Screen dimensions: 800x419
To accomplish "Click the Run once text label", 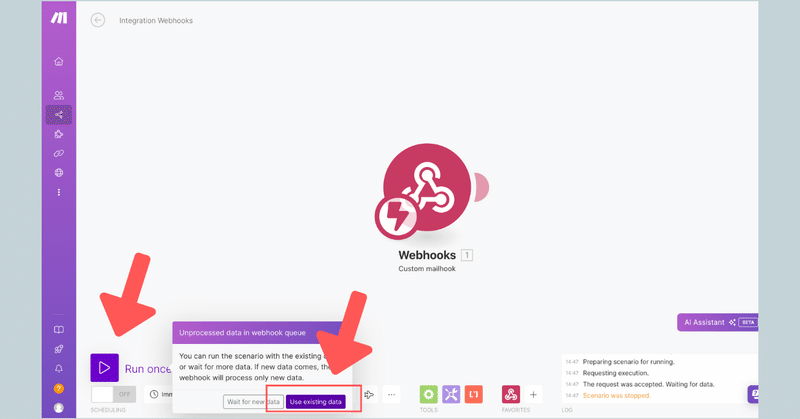I will coord(148,369).
